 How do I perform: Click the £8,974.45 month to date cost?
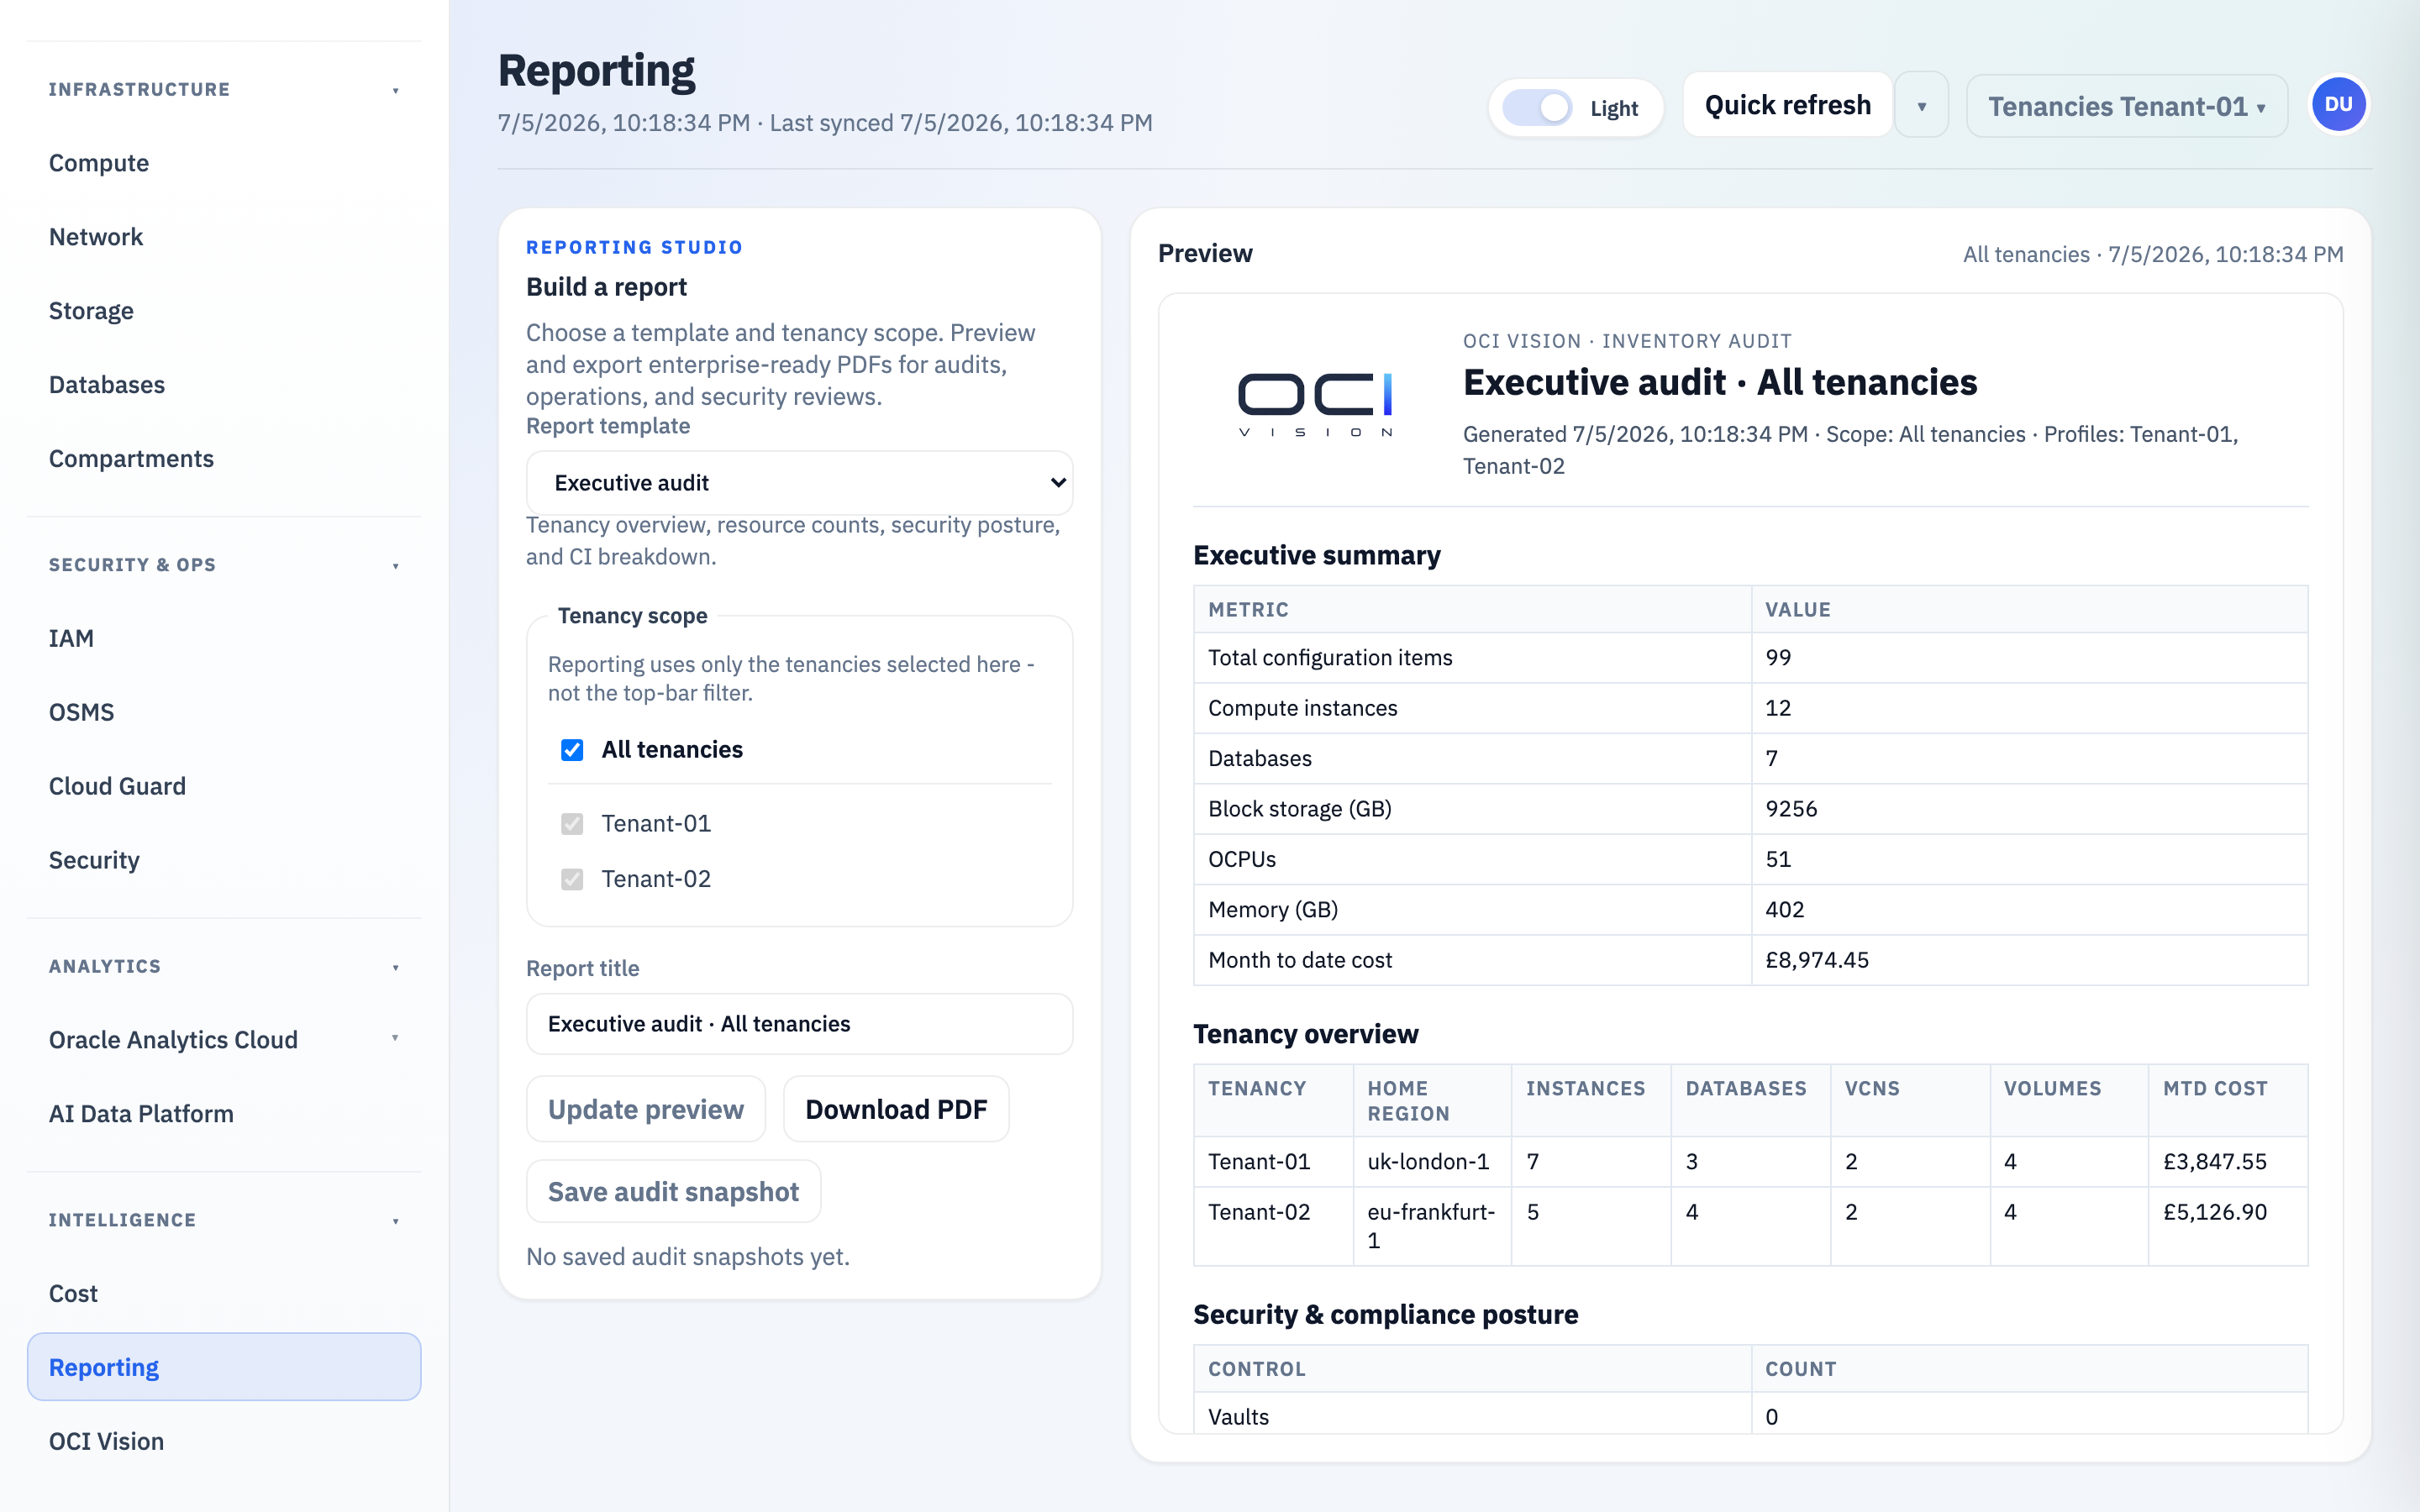click(1817, 960)
